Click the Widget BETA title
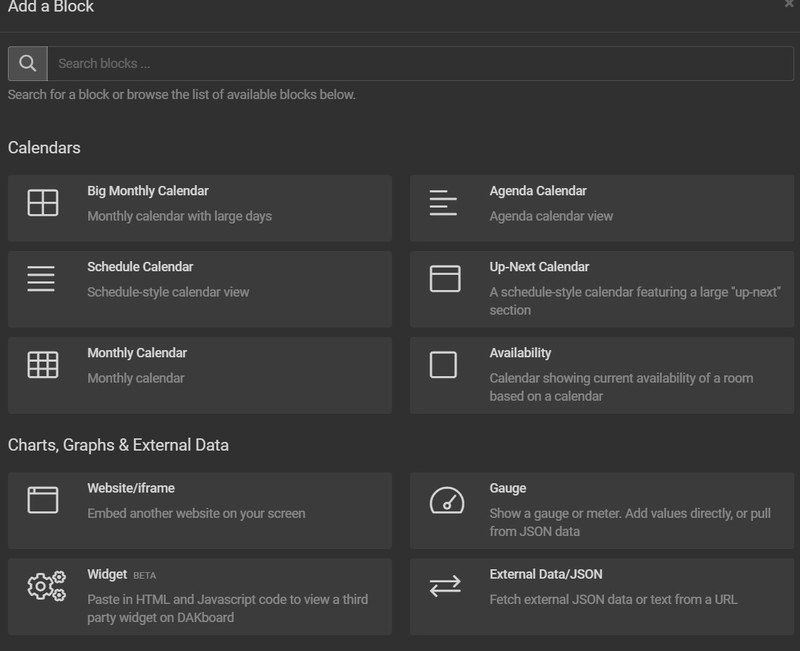 click(x=121, y=574)
